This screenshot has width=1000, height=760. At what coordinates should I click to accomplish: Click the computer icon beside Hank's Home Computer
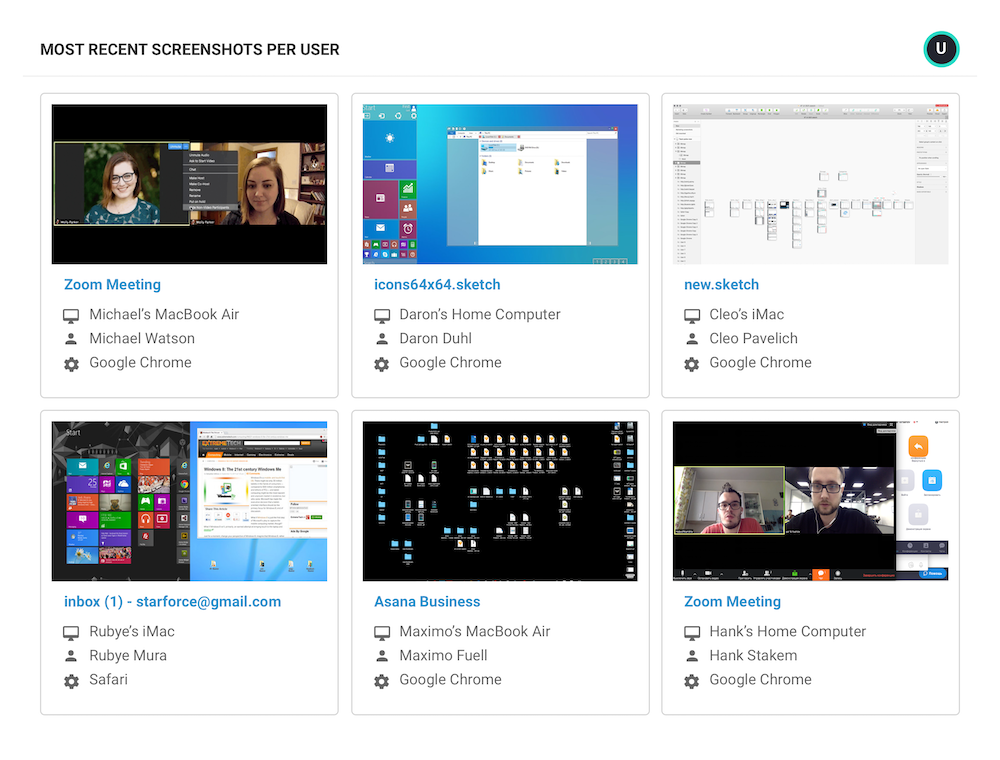pyautogui.click(x=691, y=632)
